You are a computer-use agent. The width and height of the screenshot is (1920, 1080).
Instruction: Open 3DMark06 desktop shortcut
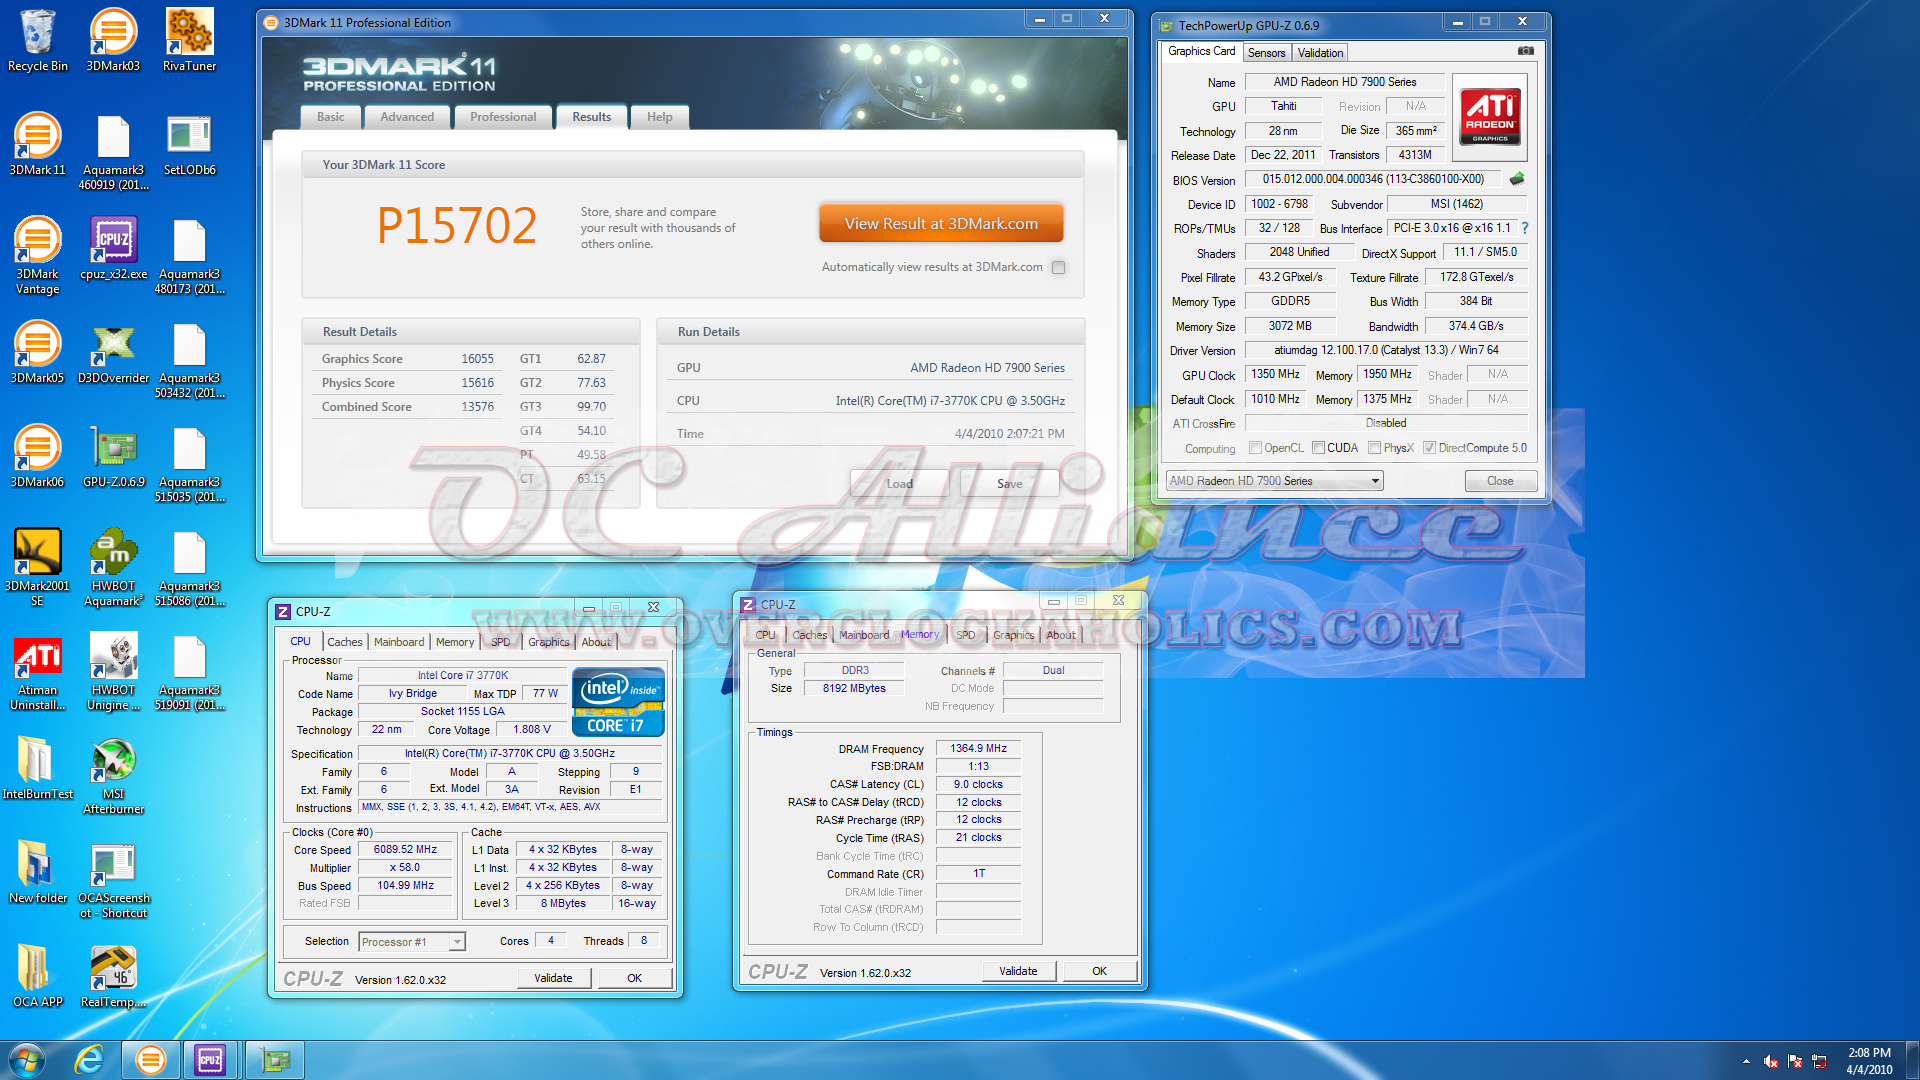(37, 457)
